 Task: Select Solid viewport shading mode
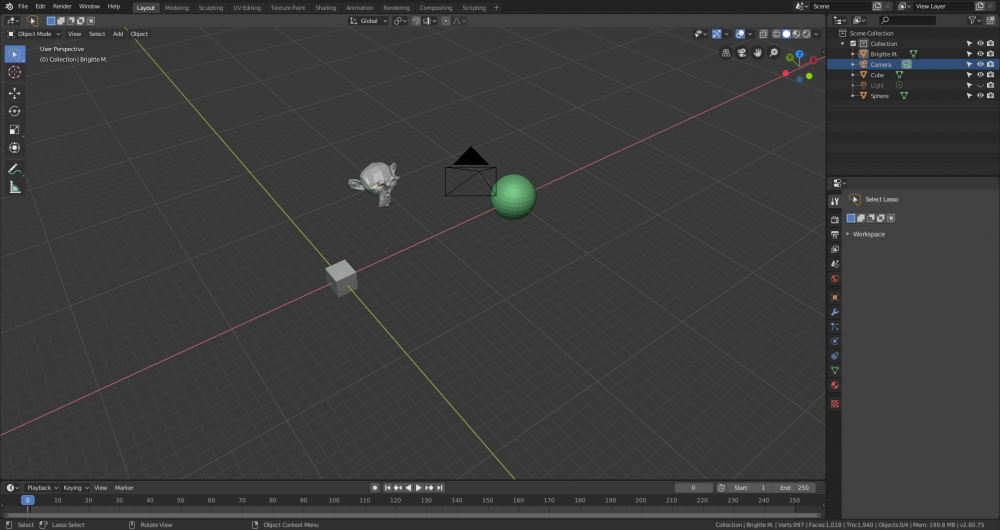tap(786, 34)
